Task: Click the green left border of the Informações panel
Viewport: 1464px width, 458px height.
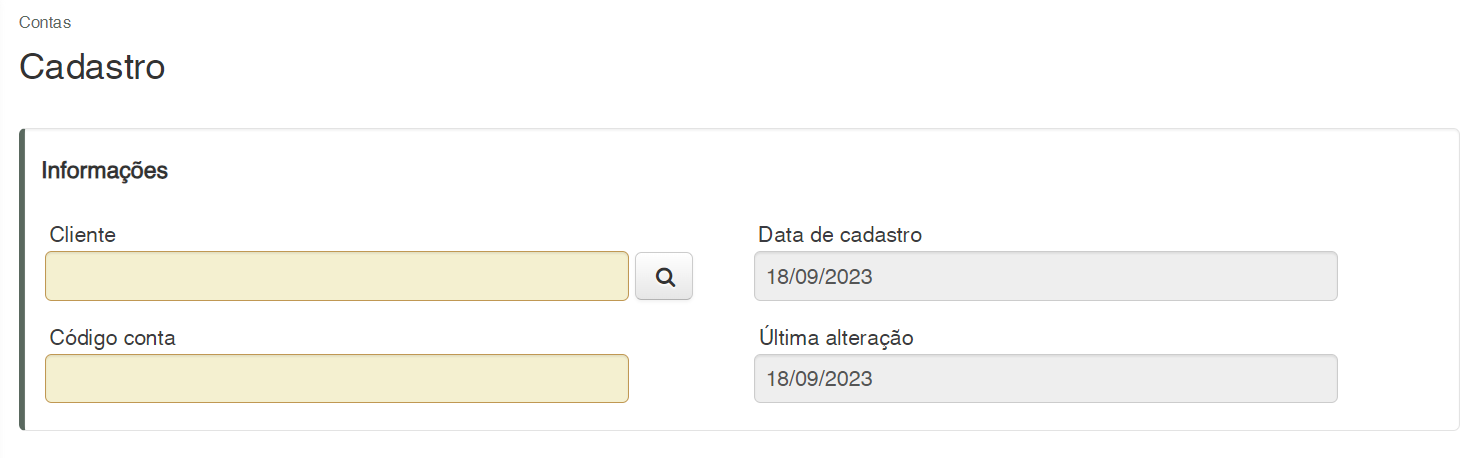Action: click(x=22, y=280)
